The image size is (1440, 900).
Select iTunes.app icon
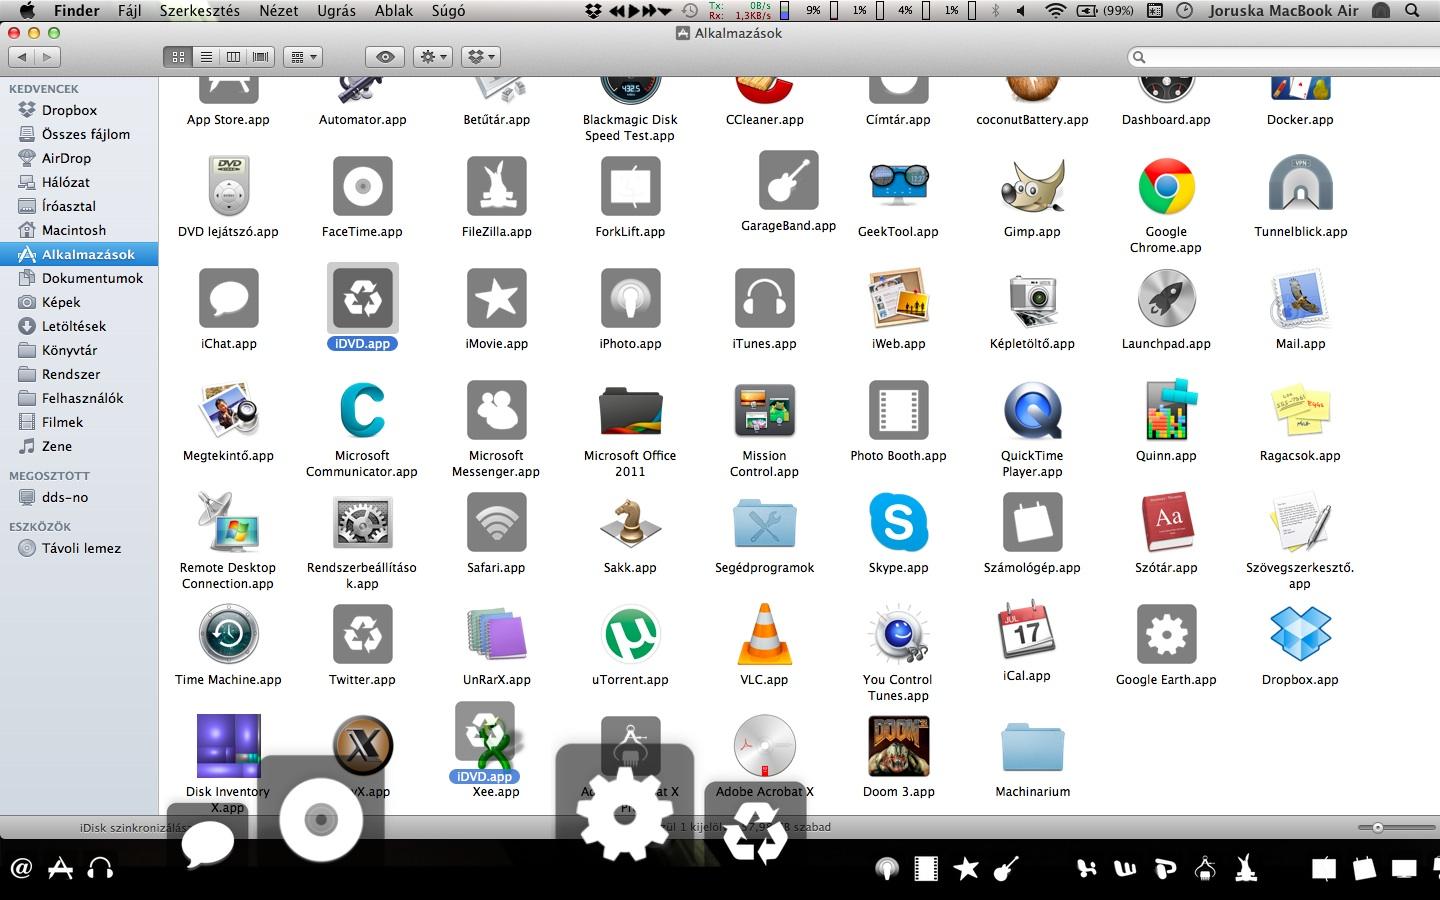pyautogui.click(x=764, y=298)
